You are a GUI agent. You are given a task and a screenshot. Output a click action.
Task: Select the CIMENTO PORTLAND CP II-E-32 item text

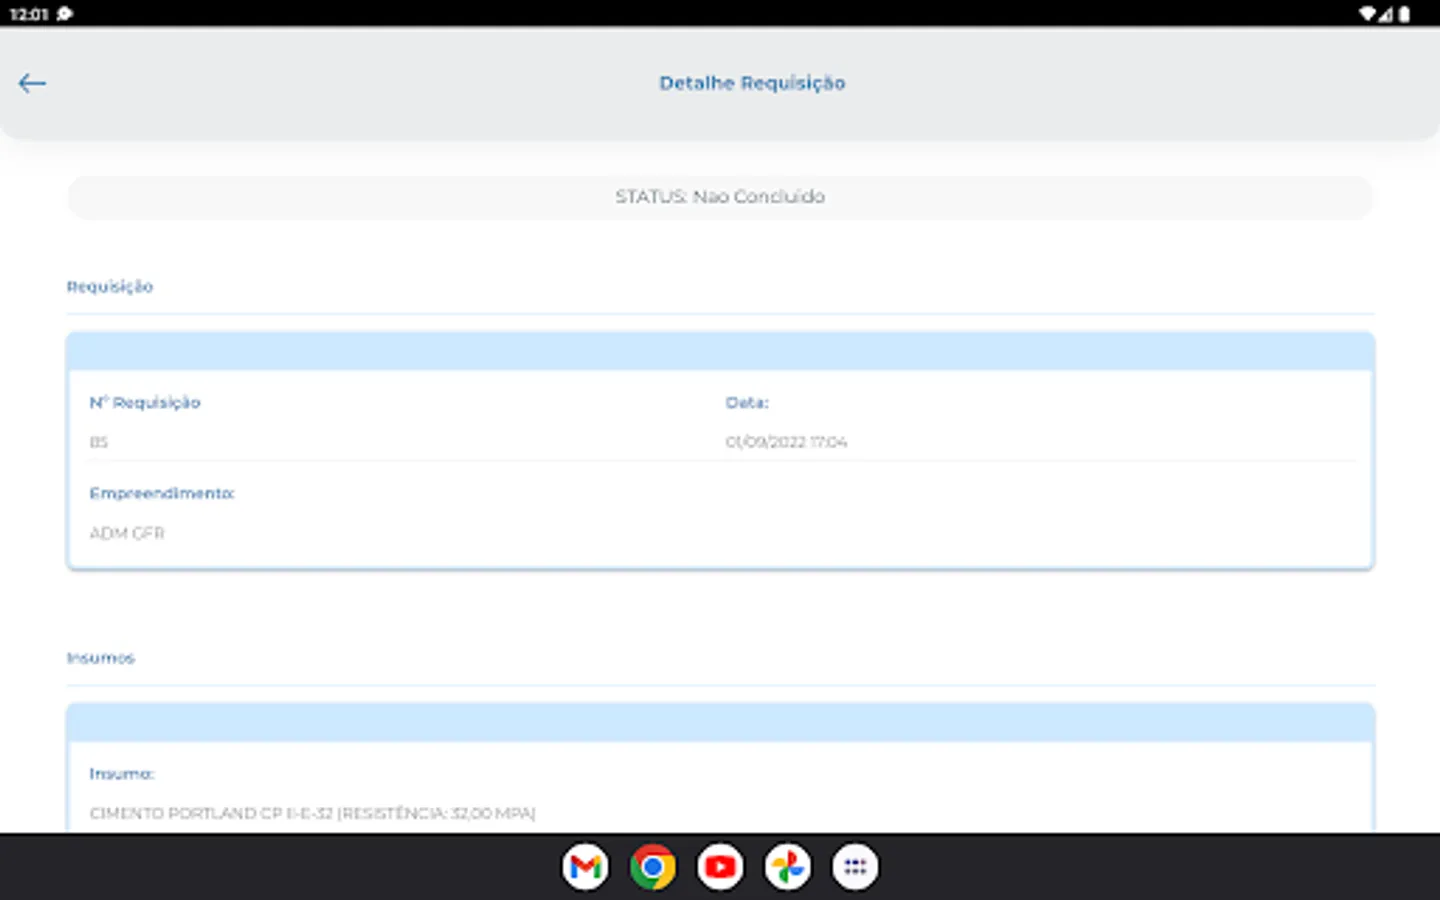(x=312, y=814)
